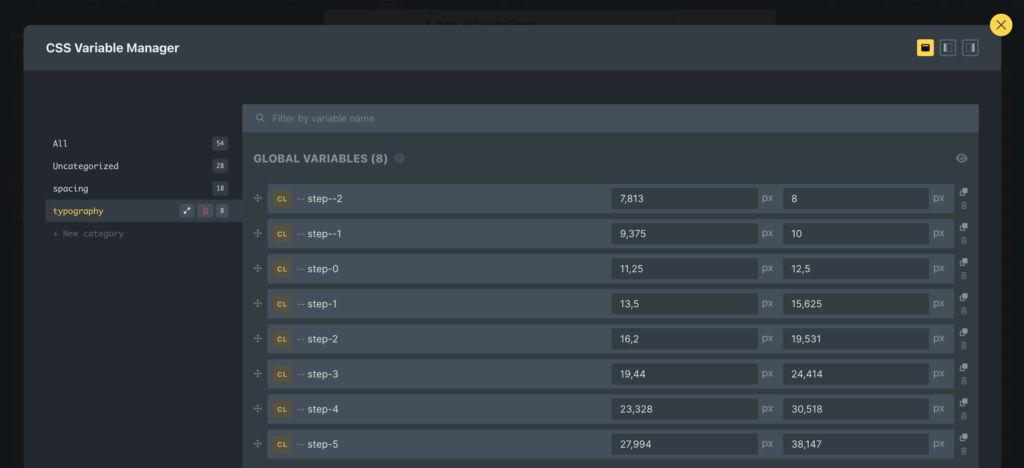Click the 54 count badge beside All
Image resolution: width=1024 pixels, height=468 pixels.
coord(220,144)
